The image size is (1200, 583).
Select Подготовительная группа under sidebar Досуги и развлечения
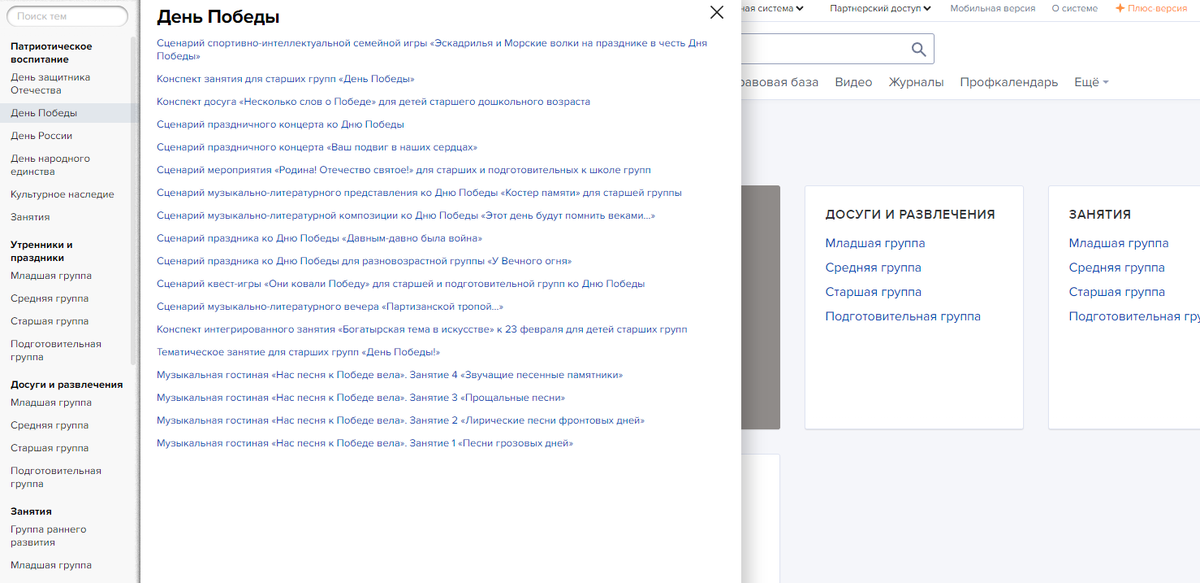[x=56, y=477]
